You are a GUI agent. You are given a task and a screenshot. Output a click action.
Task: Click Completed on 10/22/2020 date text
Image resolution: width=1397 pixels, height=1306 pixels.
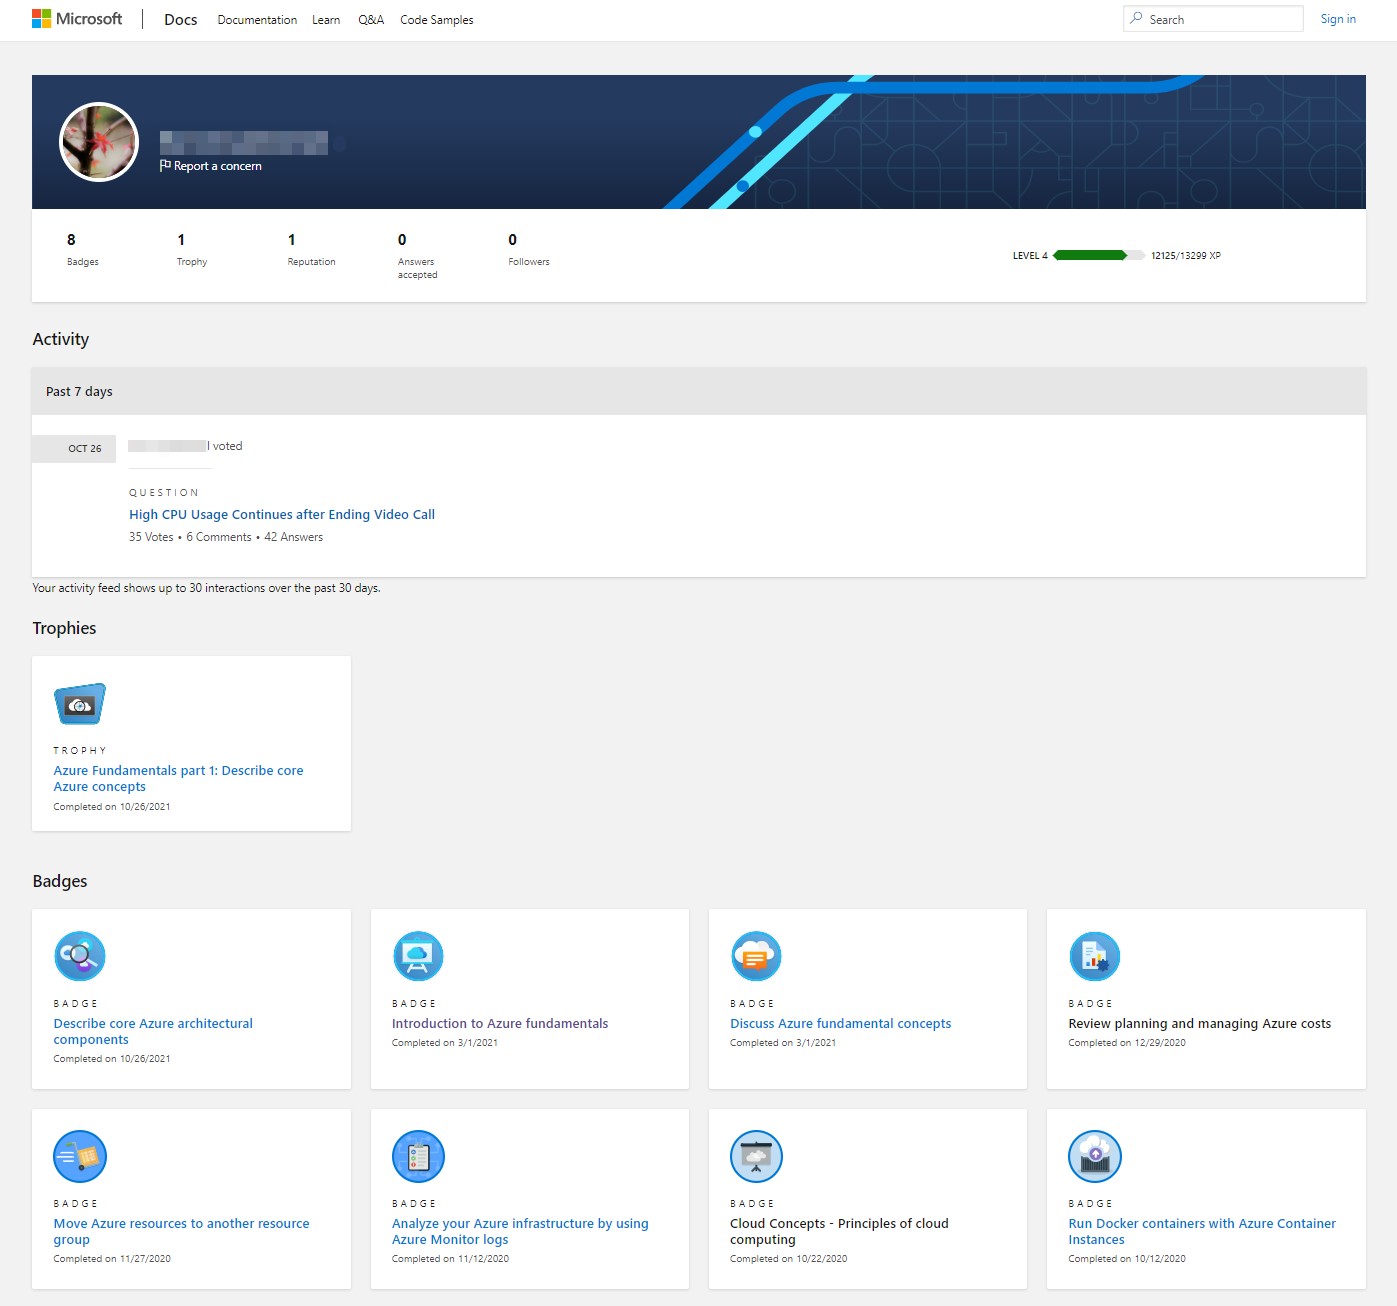coord(788,1259)
